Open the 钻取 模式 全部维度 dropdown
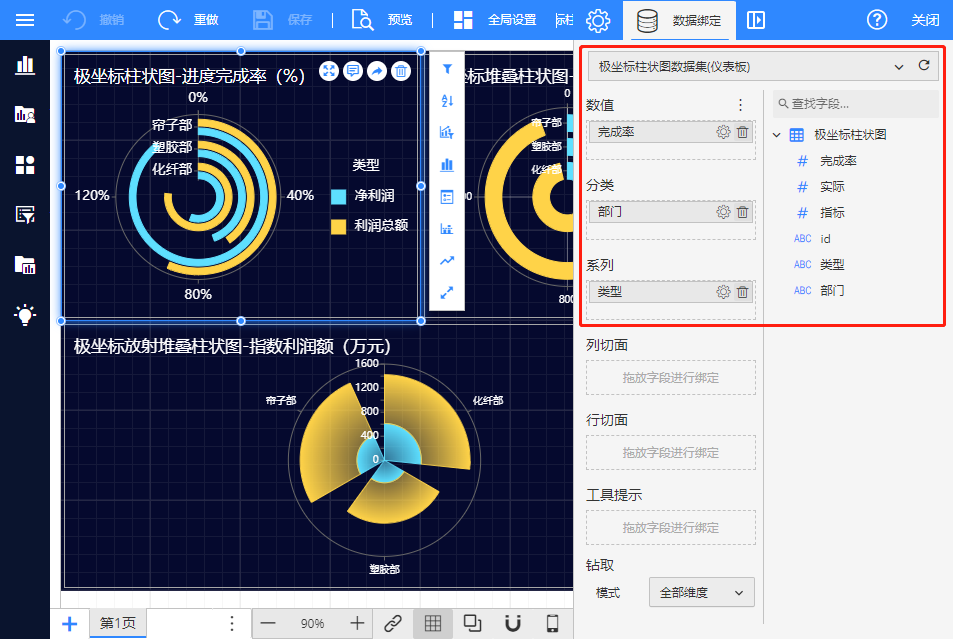 point(701,593)
